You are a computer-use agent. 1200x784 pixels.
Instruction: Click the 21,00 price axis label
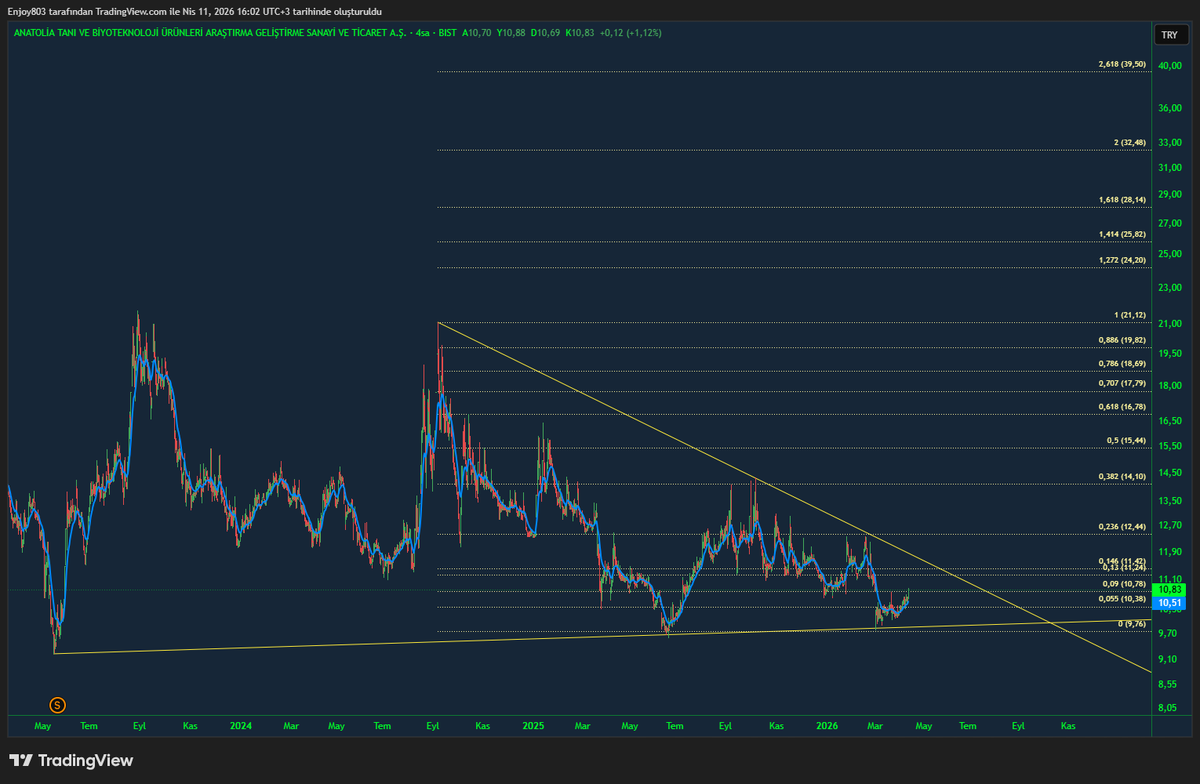[1169, 325]
